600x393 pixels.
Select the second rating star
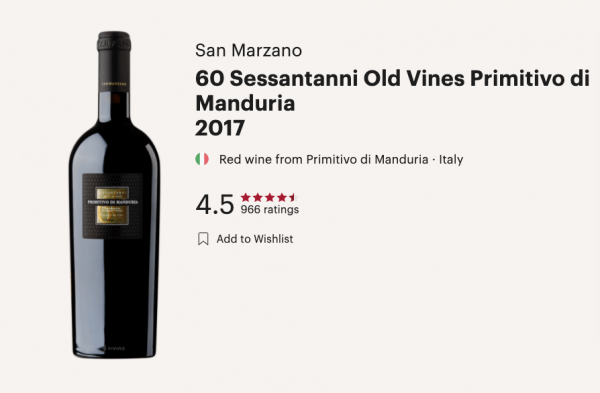[x=258, y=197]
